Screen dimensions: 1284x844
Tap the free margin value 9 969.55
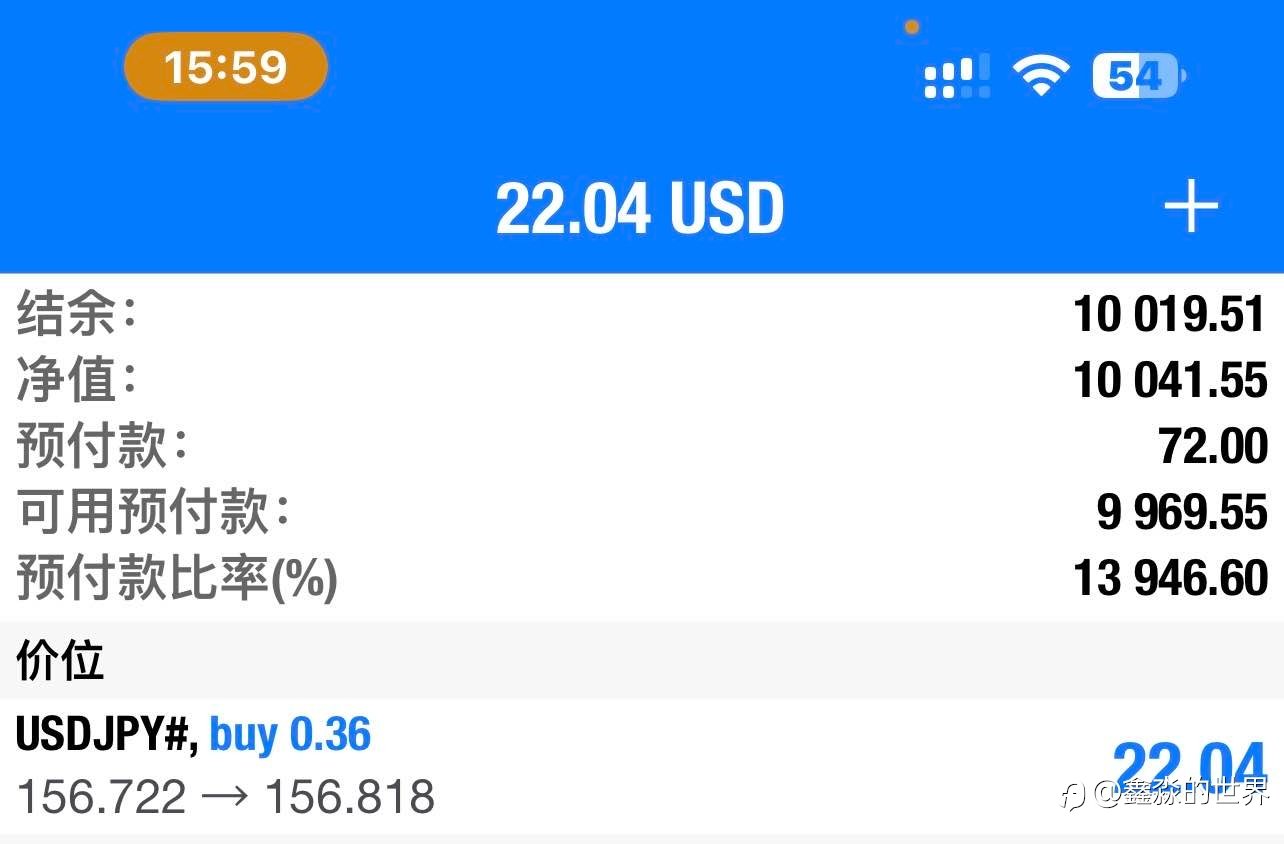coord(1182,512)
